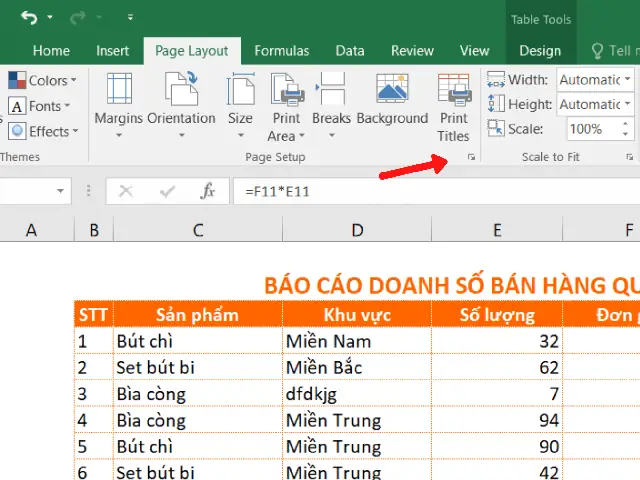Click the Width icon in Scale to Fit
This screenshot has height=480, width=640.
click(x=496, y=80)
